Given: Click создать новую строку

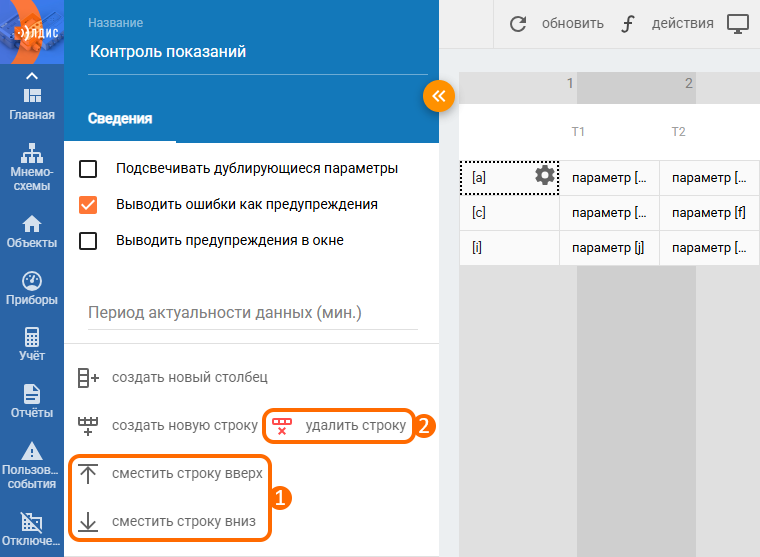Looking at the screenshot, I should (185, 425).
